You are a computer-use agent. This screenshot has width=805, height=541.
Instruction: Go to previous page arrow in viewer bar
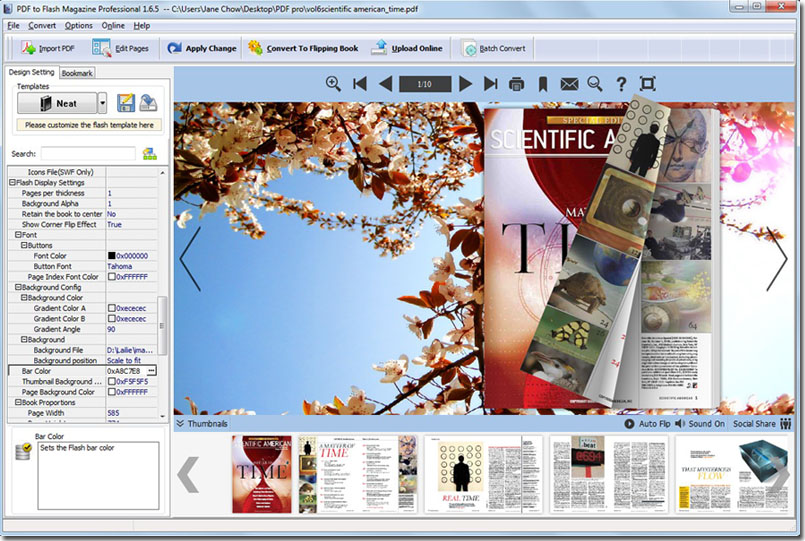tap(385, 84)
